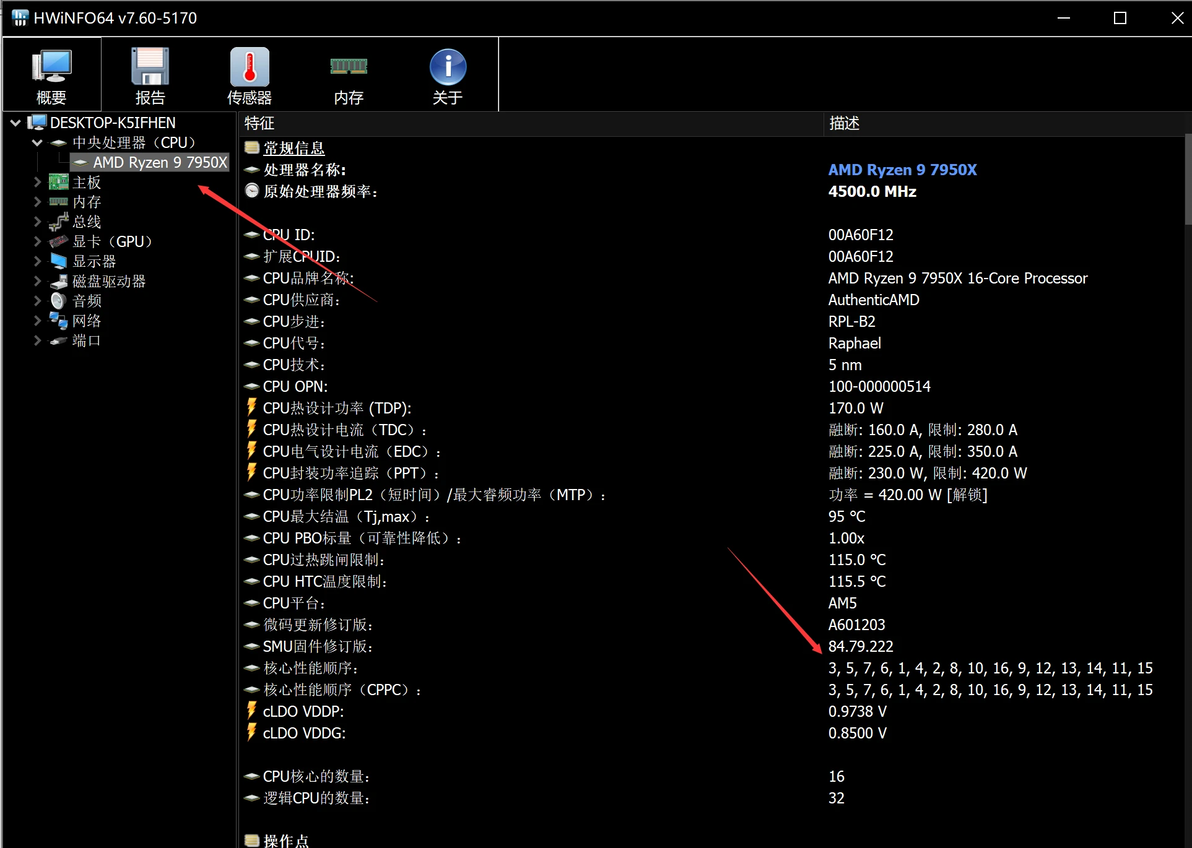Viewport: 1192px width, 848px height.
Task: Select the CPU代号 row
Action: pos(712,343)
